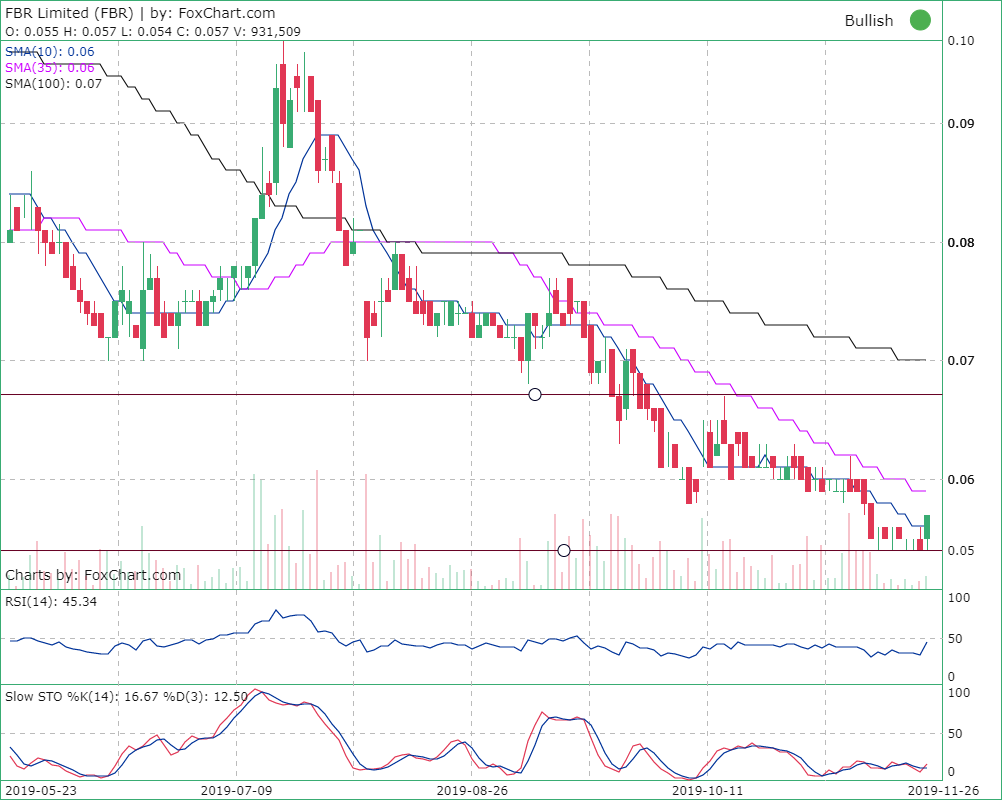Image resolution: width=1002 pixels, height=800 pixels.
Task: Click the green Bullish status indicator dot
Action: (920, 20)
